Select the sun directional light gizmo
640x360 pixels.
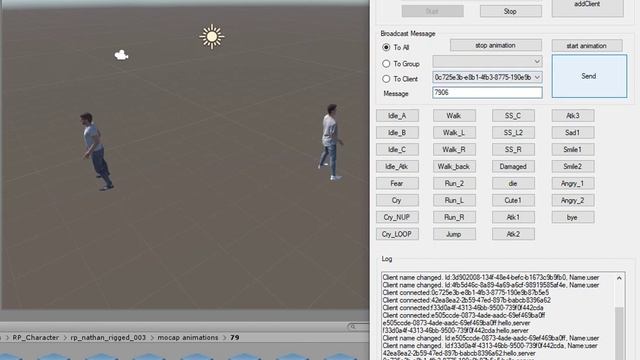[x=212, y=37]
